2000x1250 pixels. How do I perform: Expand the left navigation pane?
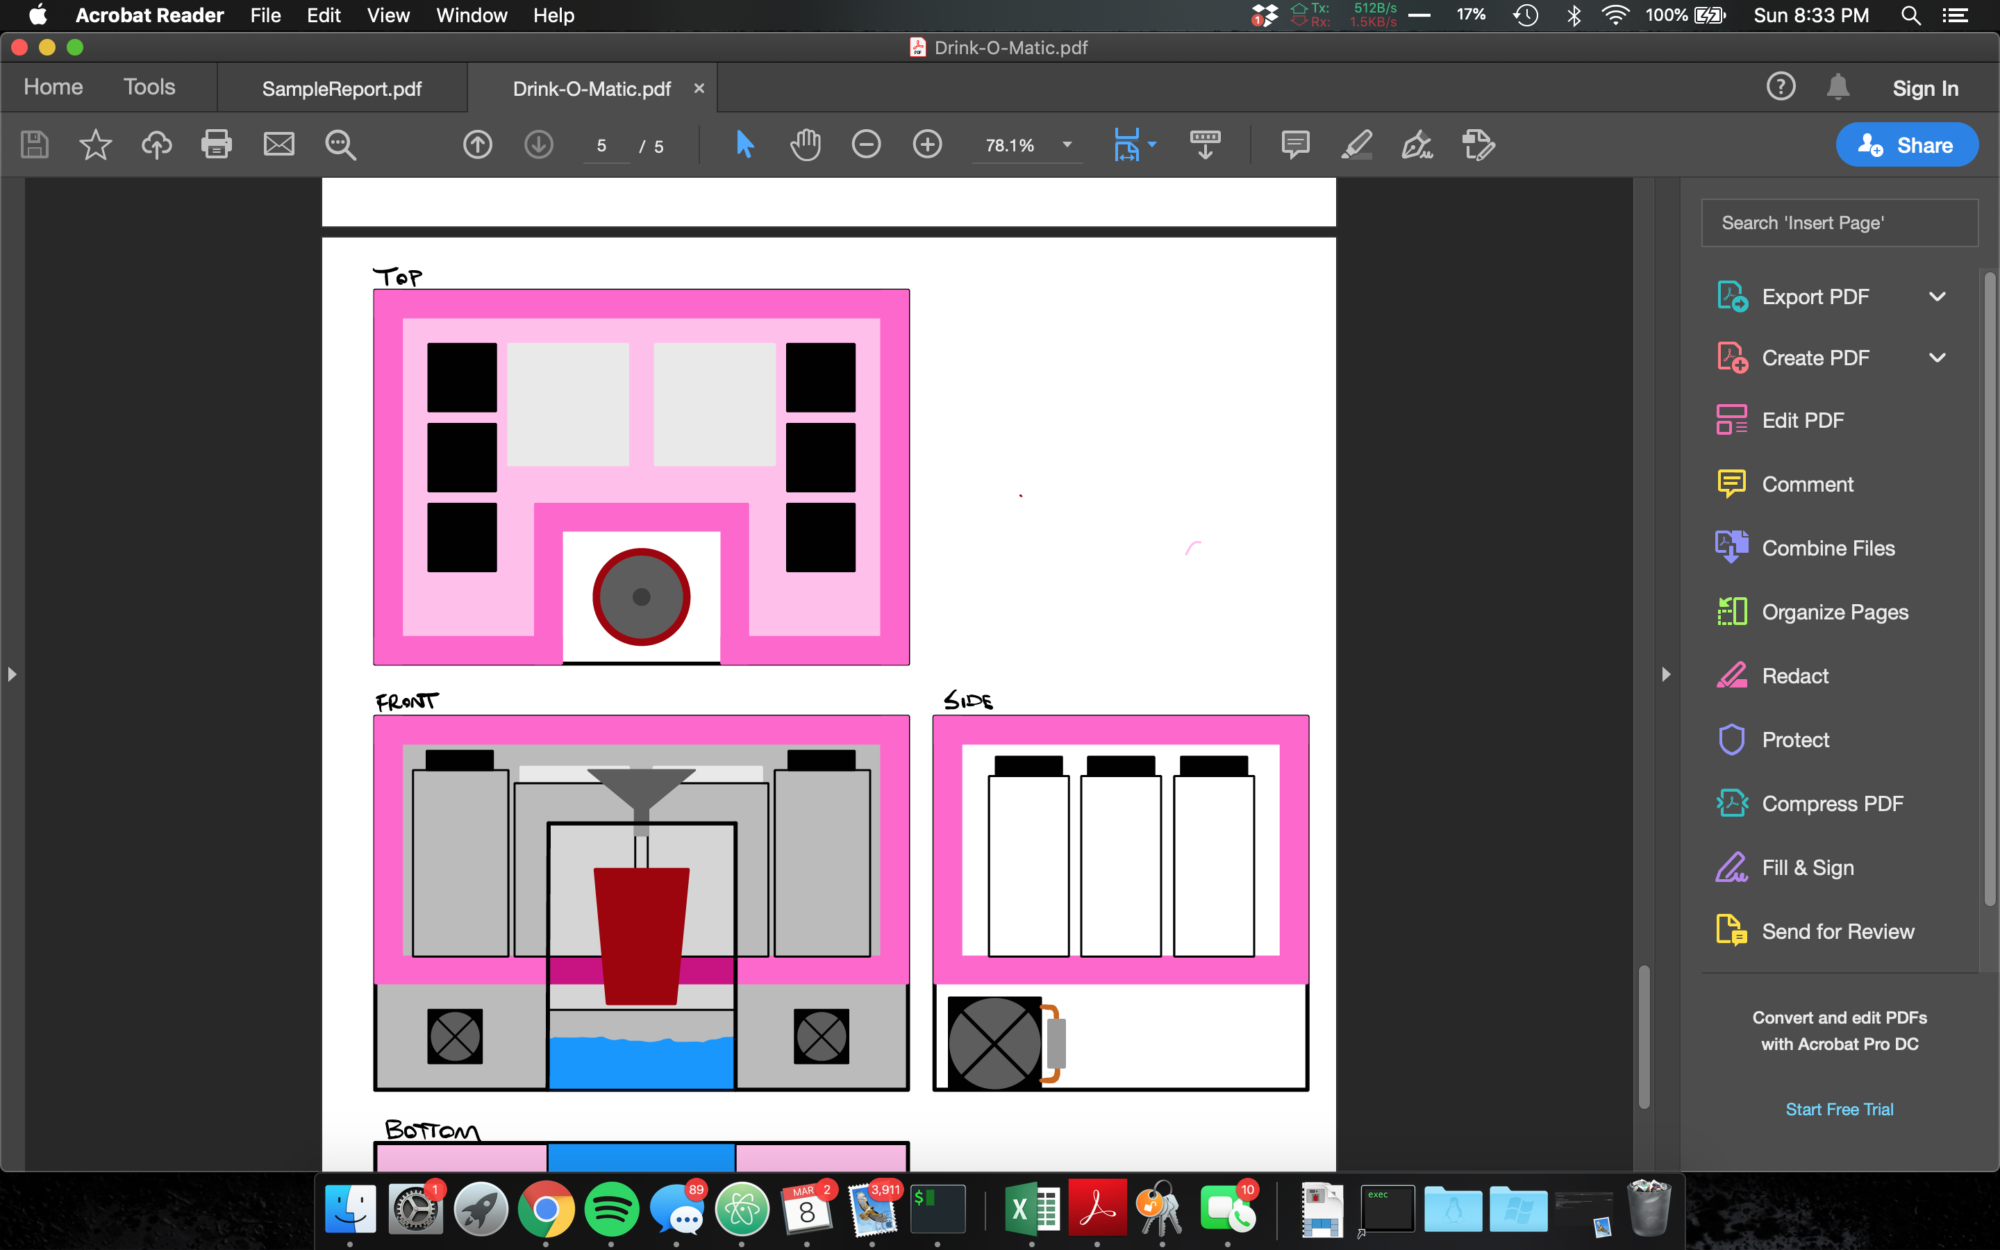coord(12,674)
